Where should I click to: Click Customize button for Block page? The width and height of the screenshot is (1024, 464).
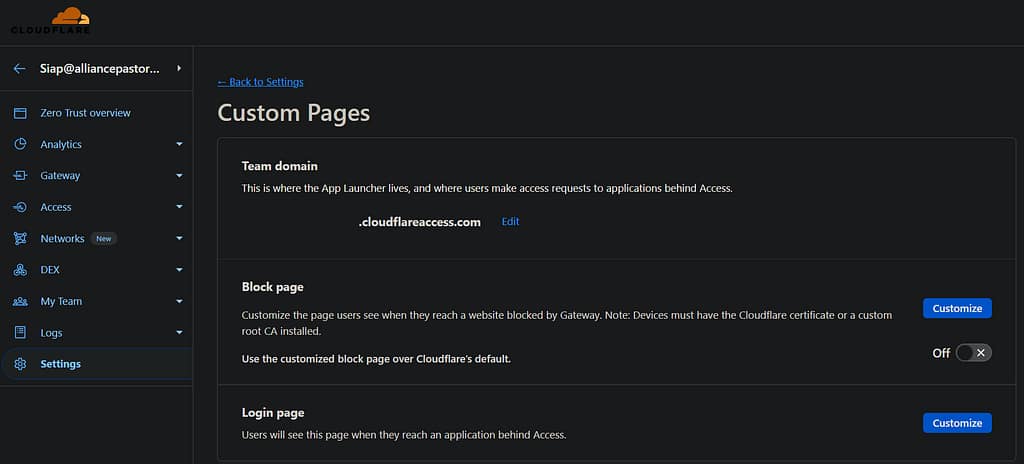click(x=957, y=308)
